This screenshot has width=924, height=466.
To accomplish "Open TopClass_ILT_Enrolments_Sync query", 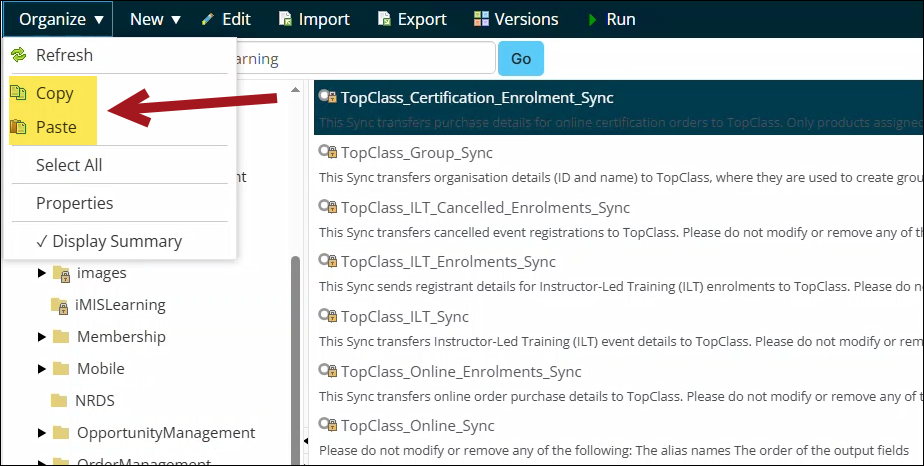I will [448, 262].
